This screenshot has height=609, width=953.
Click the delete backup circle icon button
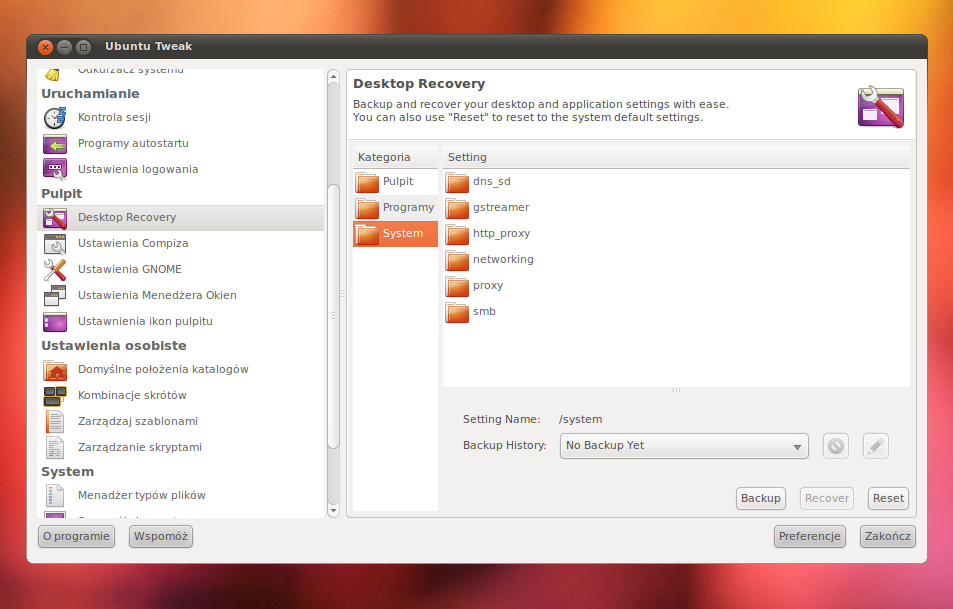(836, 446)
